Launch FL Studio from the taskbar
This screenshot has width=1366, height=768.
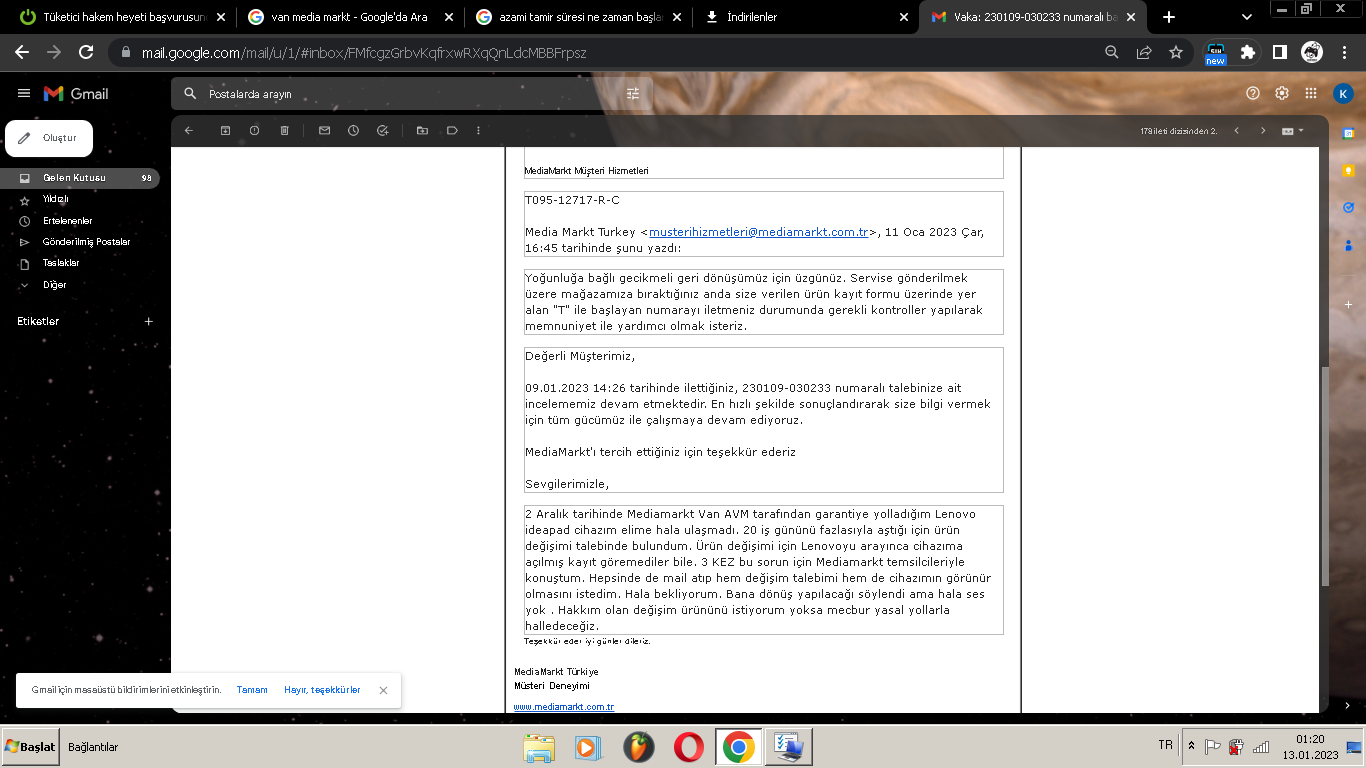(x=637, y=748)
